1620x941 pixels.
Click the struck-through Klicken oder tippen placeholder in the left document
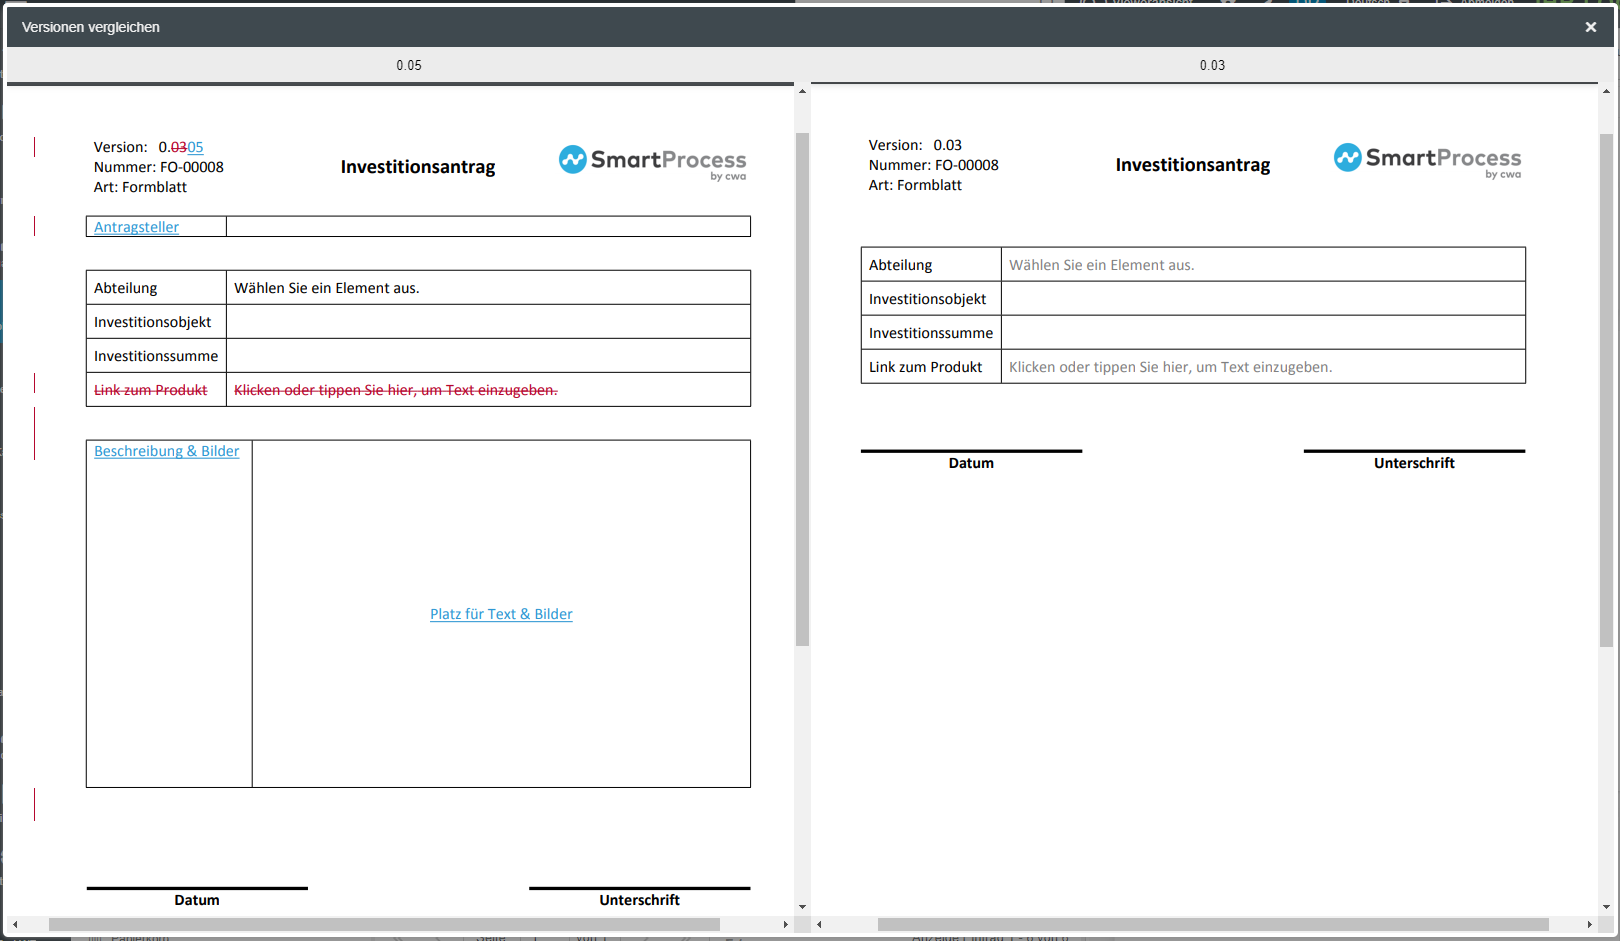tap(395, 390)
